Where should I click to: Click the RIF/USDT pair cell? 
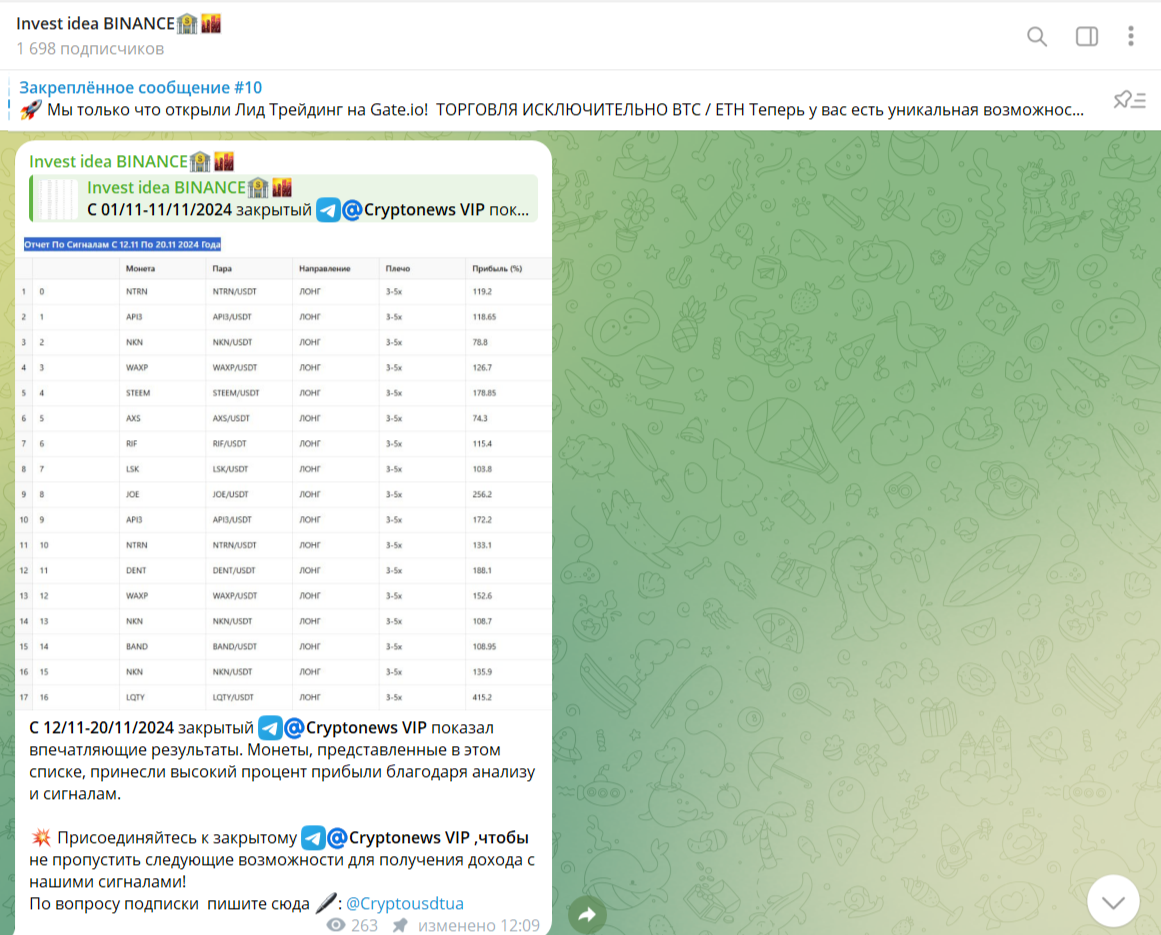coord(230,444)
